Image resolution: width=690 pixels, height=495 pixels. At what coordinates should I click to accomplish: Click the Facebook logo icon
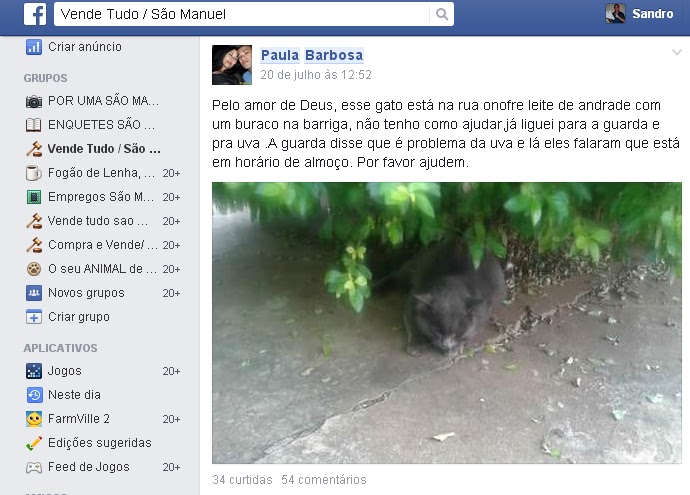[35, 14]
